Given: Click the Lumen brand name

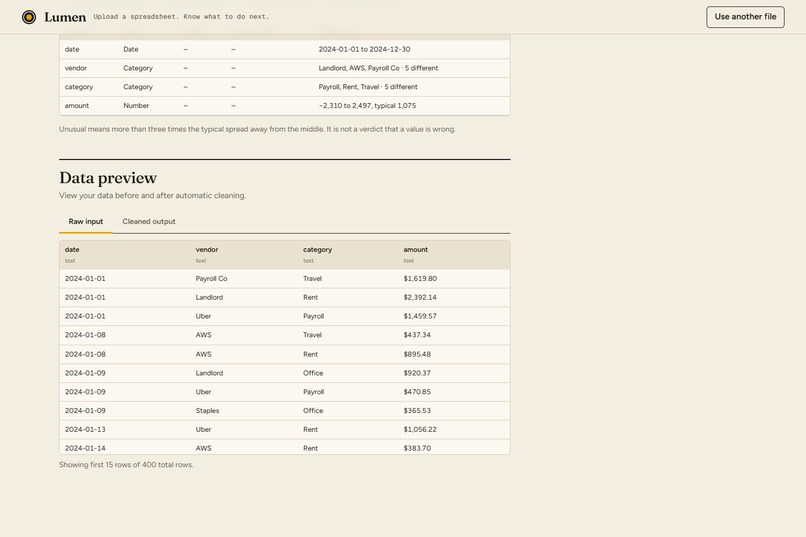Looking at the screenshot, I should [65, 17].
